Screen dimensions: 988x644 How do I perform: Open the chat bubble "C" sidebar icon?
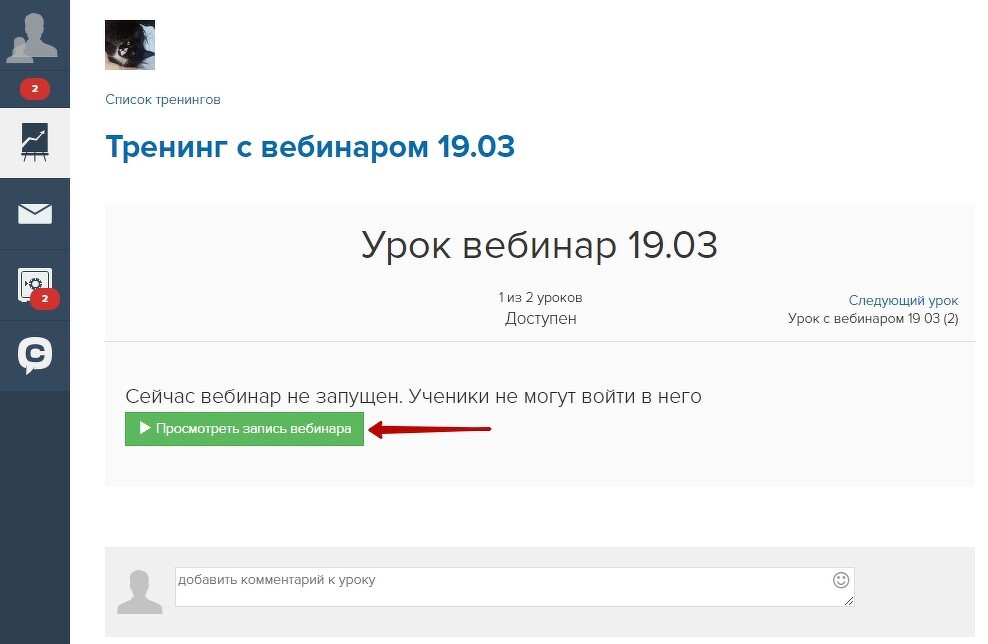(x=35, y=356)
